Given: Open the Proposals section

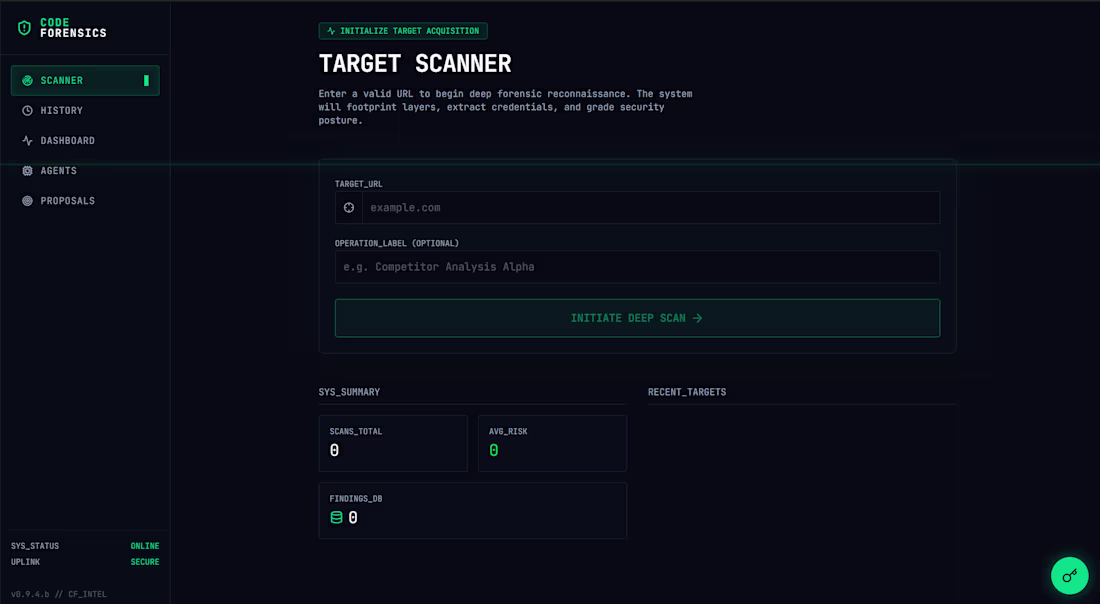Looking at the screenshot, I should 85,201.
